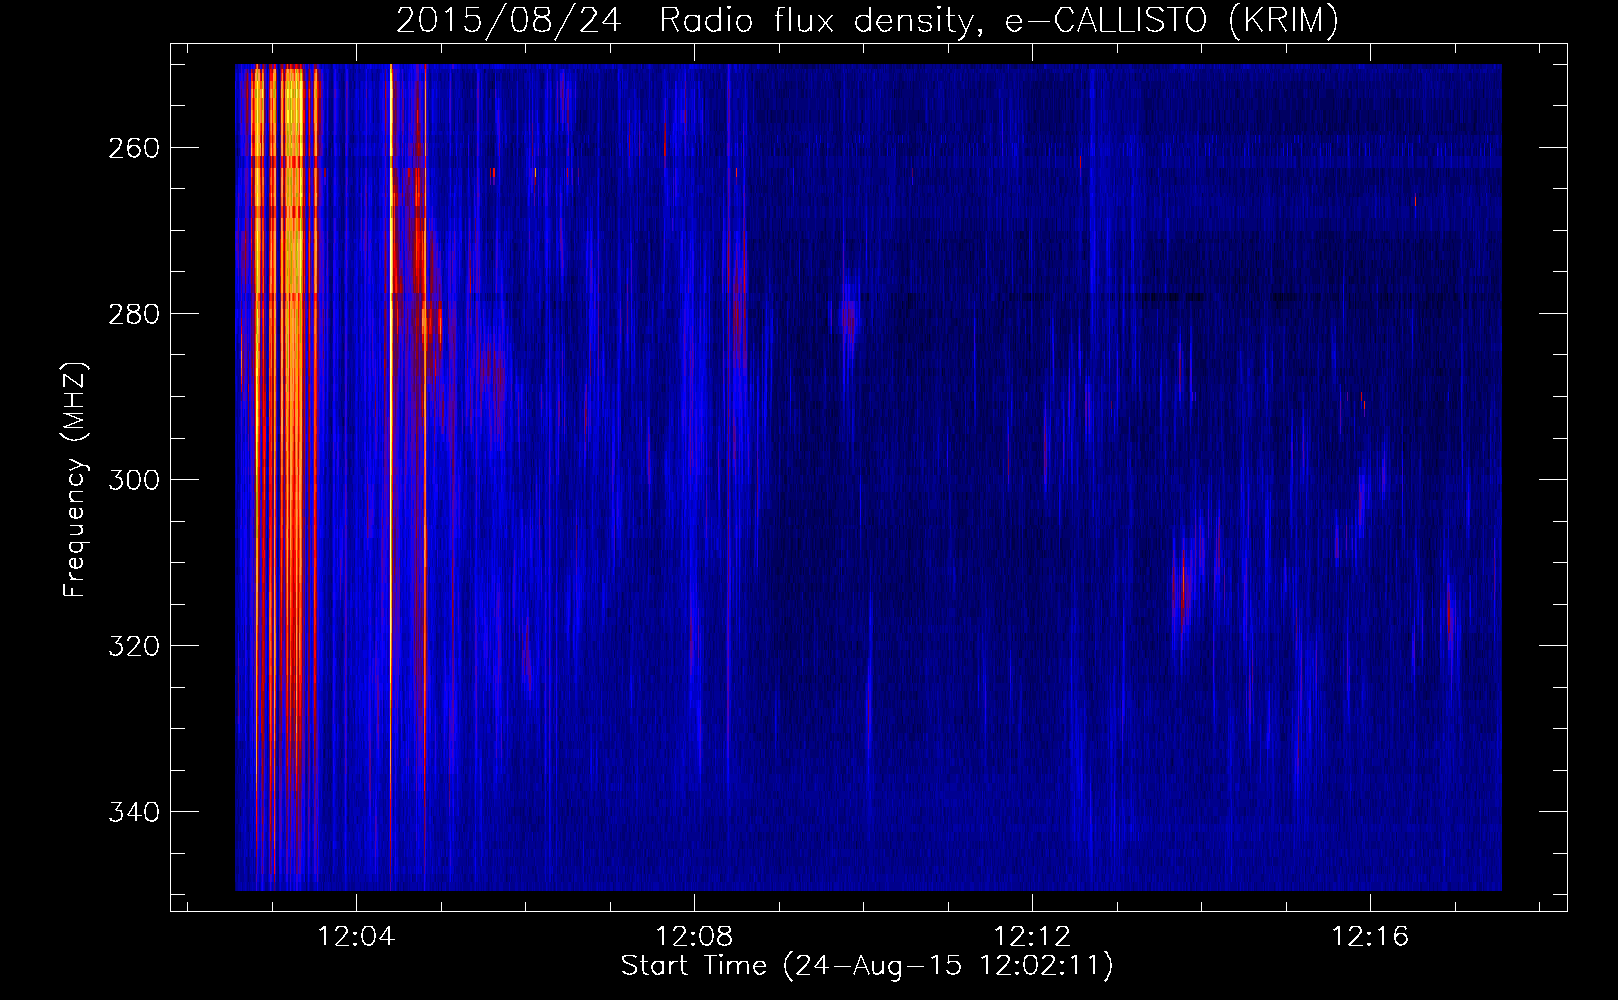The image size is (1618, 1000).
Task: Click the thin bright burst line just after 12:04
Action: 391,477
